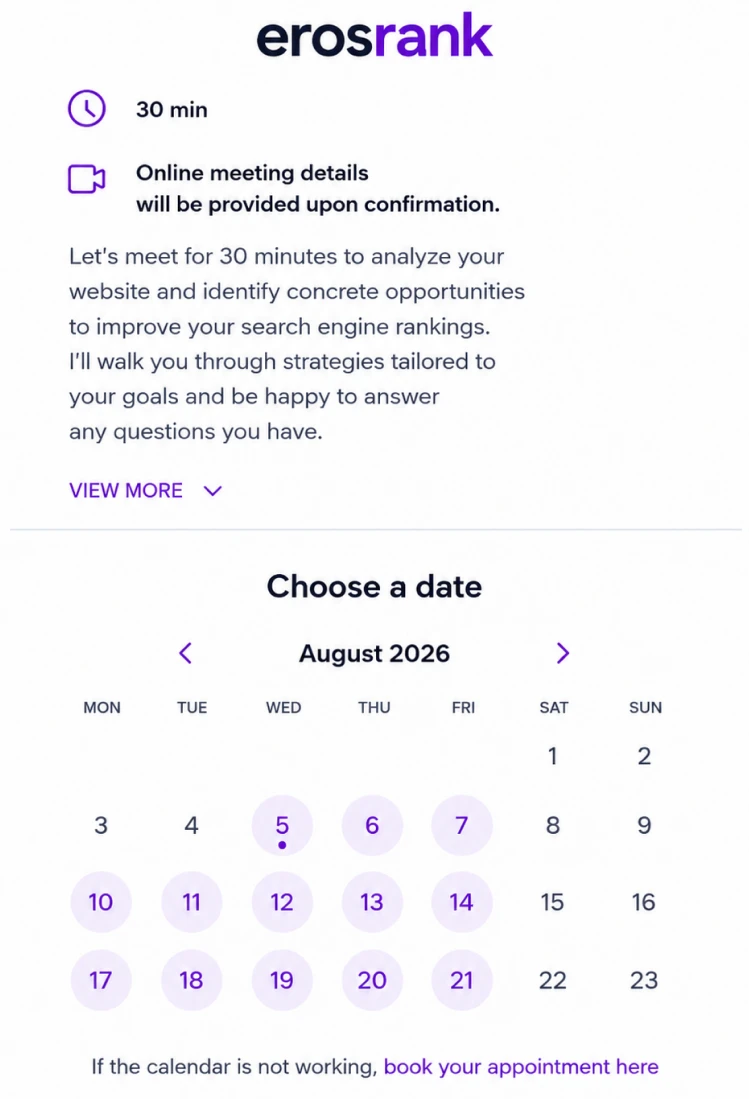749x1099 pixels.
Task: Open the VIEW MORE description text
Action: tap(126, 491)
